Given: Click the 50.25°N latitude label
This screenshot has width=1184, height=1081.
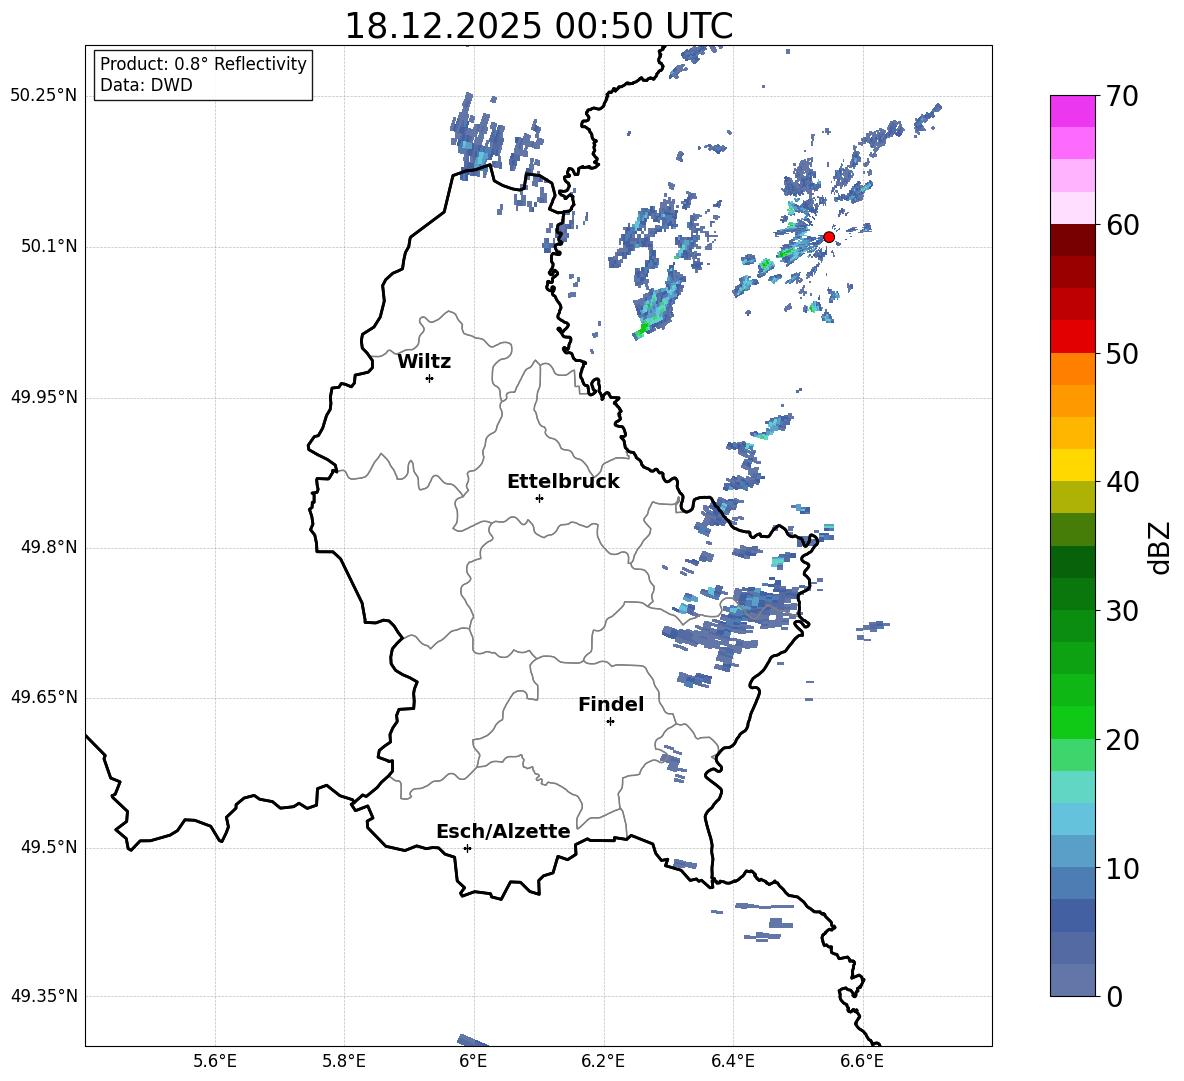Looking at the screenshot, I should (x=44, y=96).
